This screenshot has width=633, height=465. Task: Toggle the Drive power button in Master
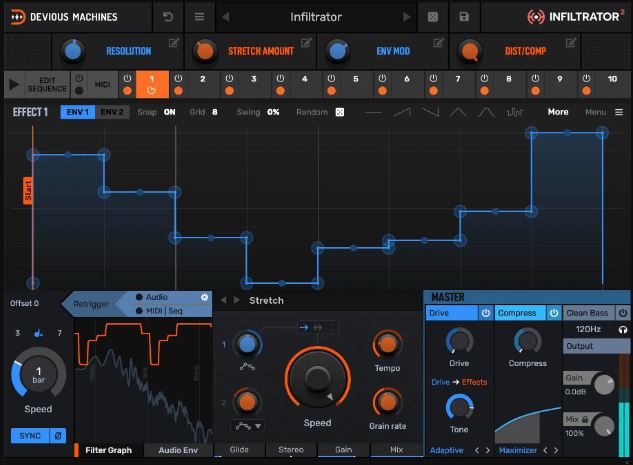486,313
